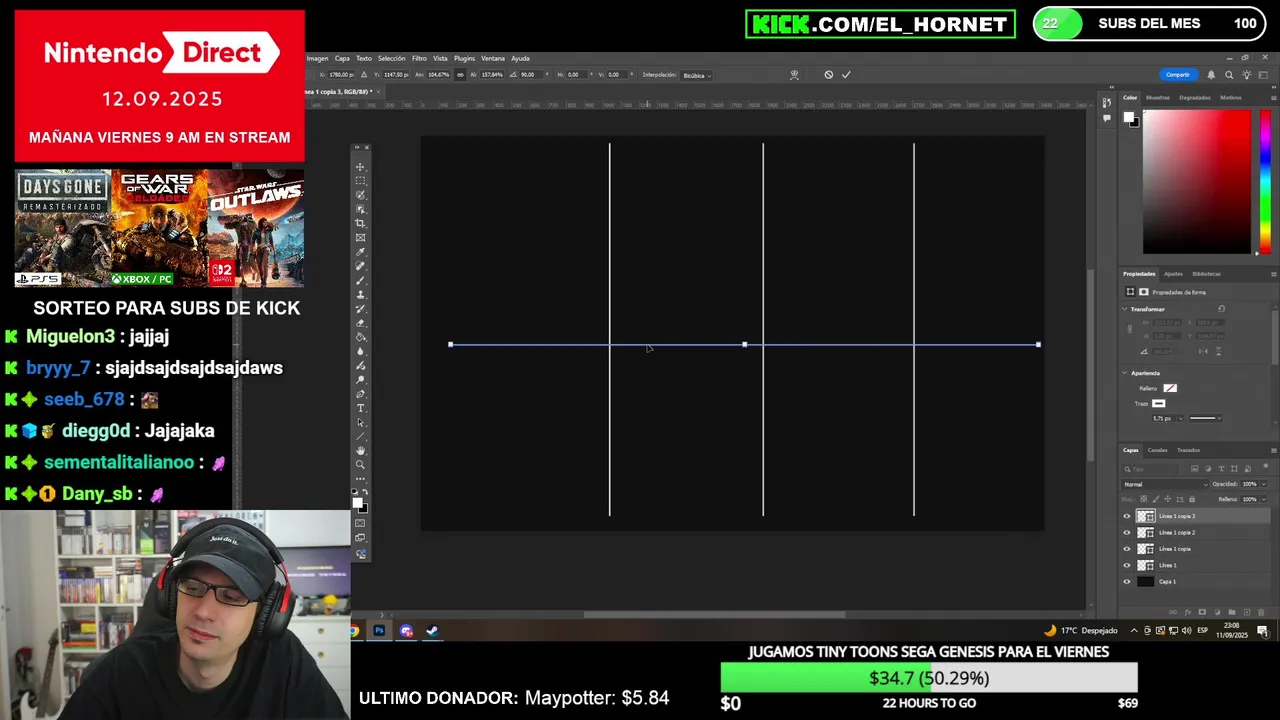The image size is (1280, 720).
Task: Open the Capas panel options menu
Action: (x=1273, y=450)
